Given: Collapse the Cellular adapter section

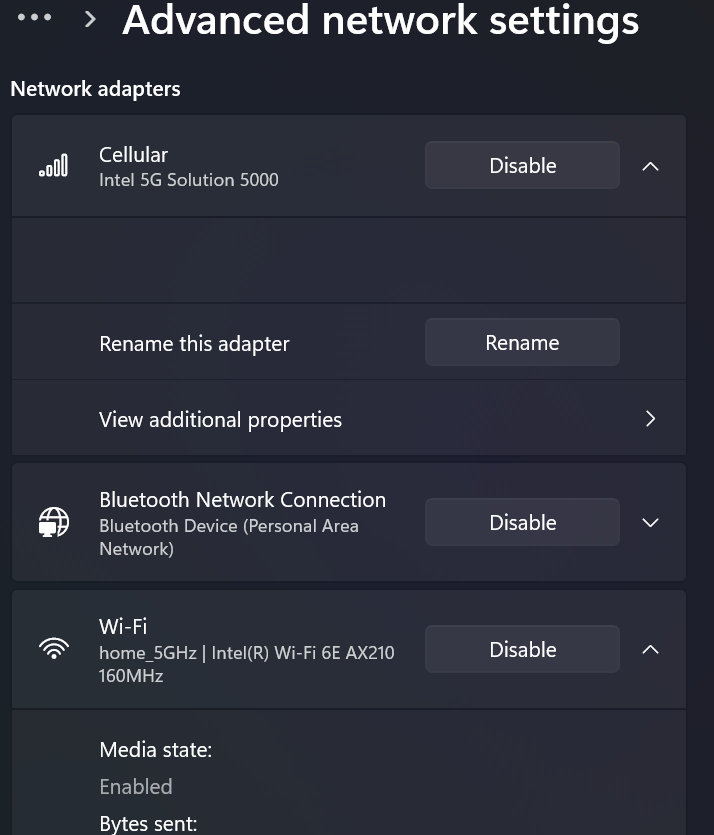Looking at the screenshot, I should click(650, 166).
